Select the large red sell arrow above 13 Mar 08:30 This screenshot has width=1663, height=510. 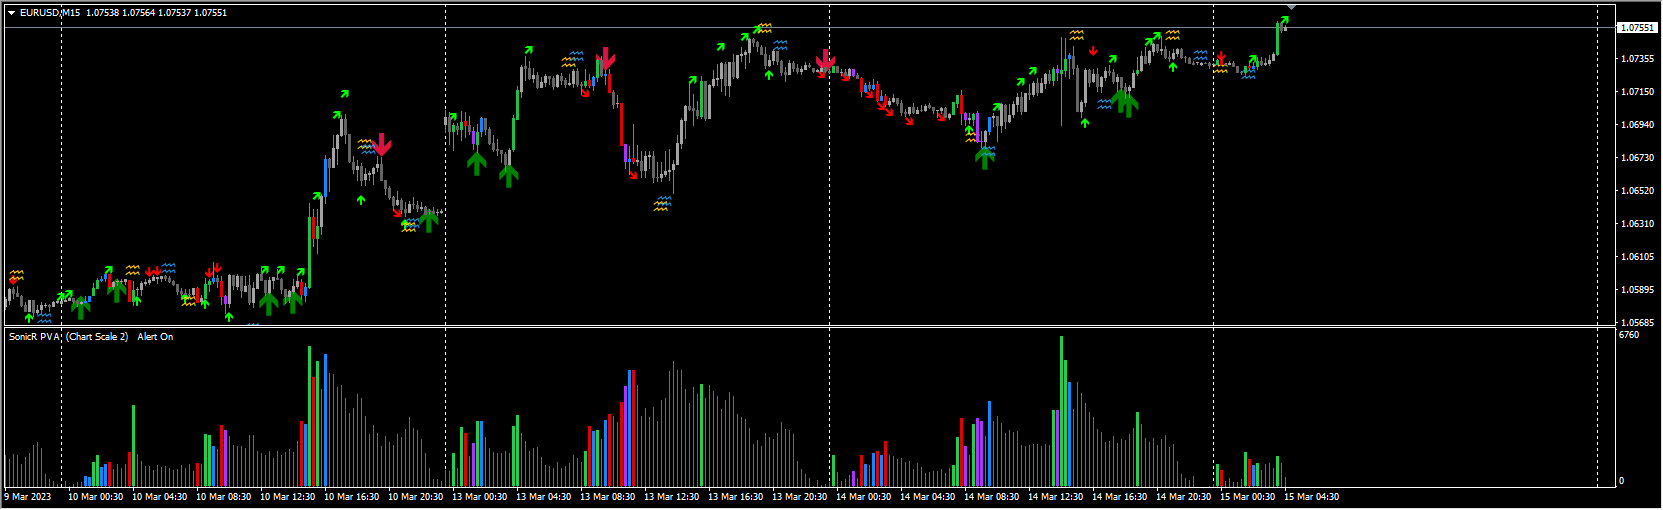point(606,58)
